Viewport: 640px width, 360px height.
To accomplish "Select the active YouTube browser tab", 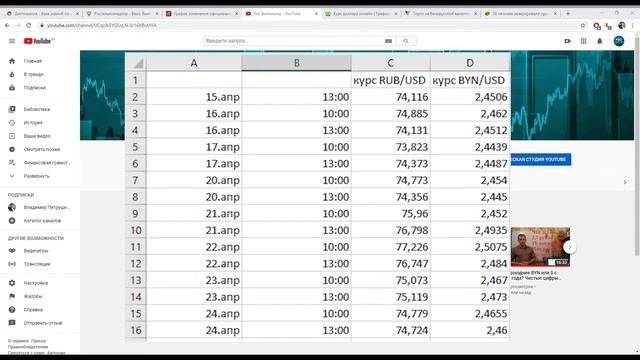I will click(282, 13).
